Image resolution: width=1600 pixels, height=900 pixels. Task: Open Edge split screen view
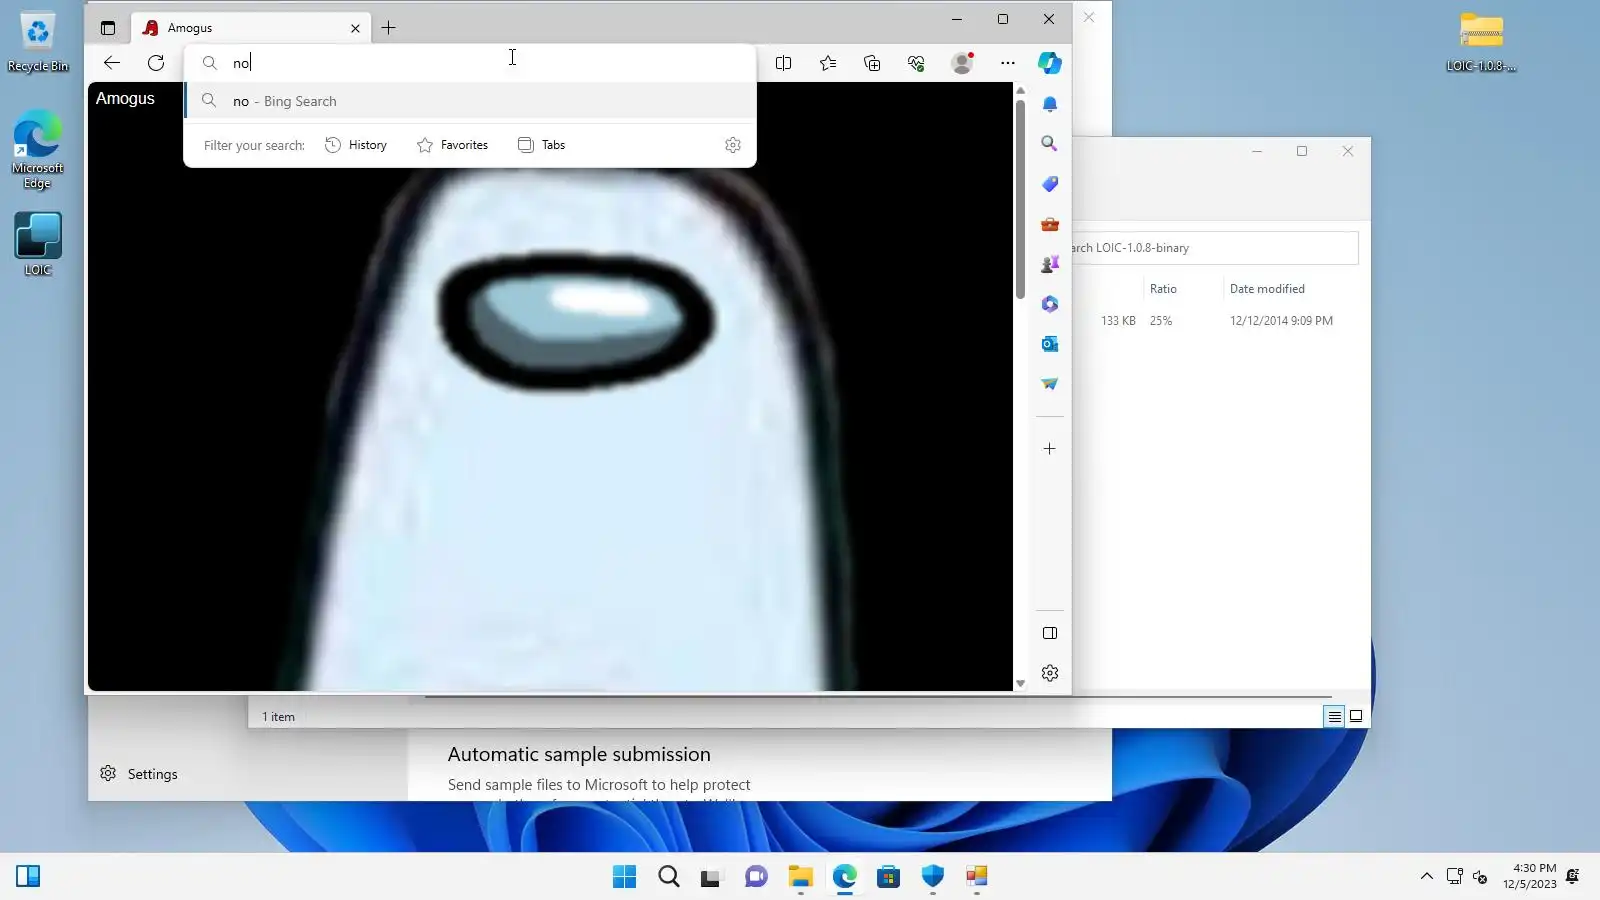tap(784, 63)
